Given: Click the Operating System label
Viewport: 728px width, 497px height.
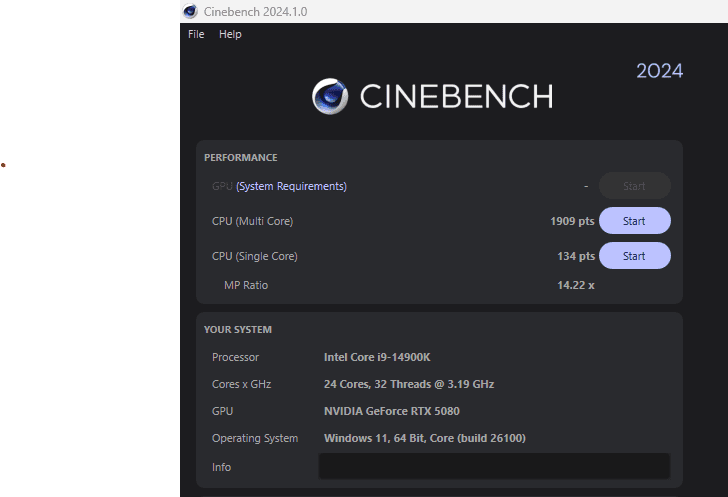Looking at the screenshot, I should pyautogui.click(x=255, y=438).
